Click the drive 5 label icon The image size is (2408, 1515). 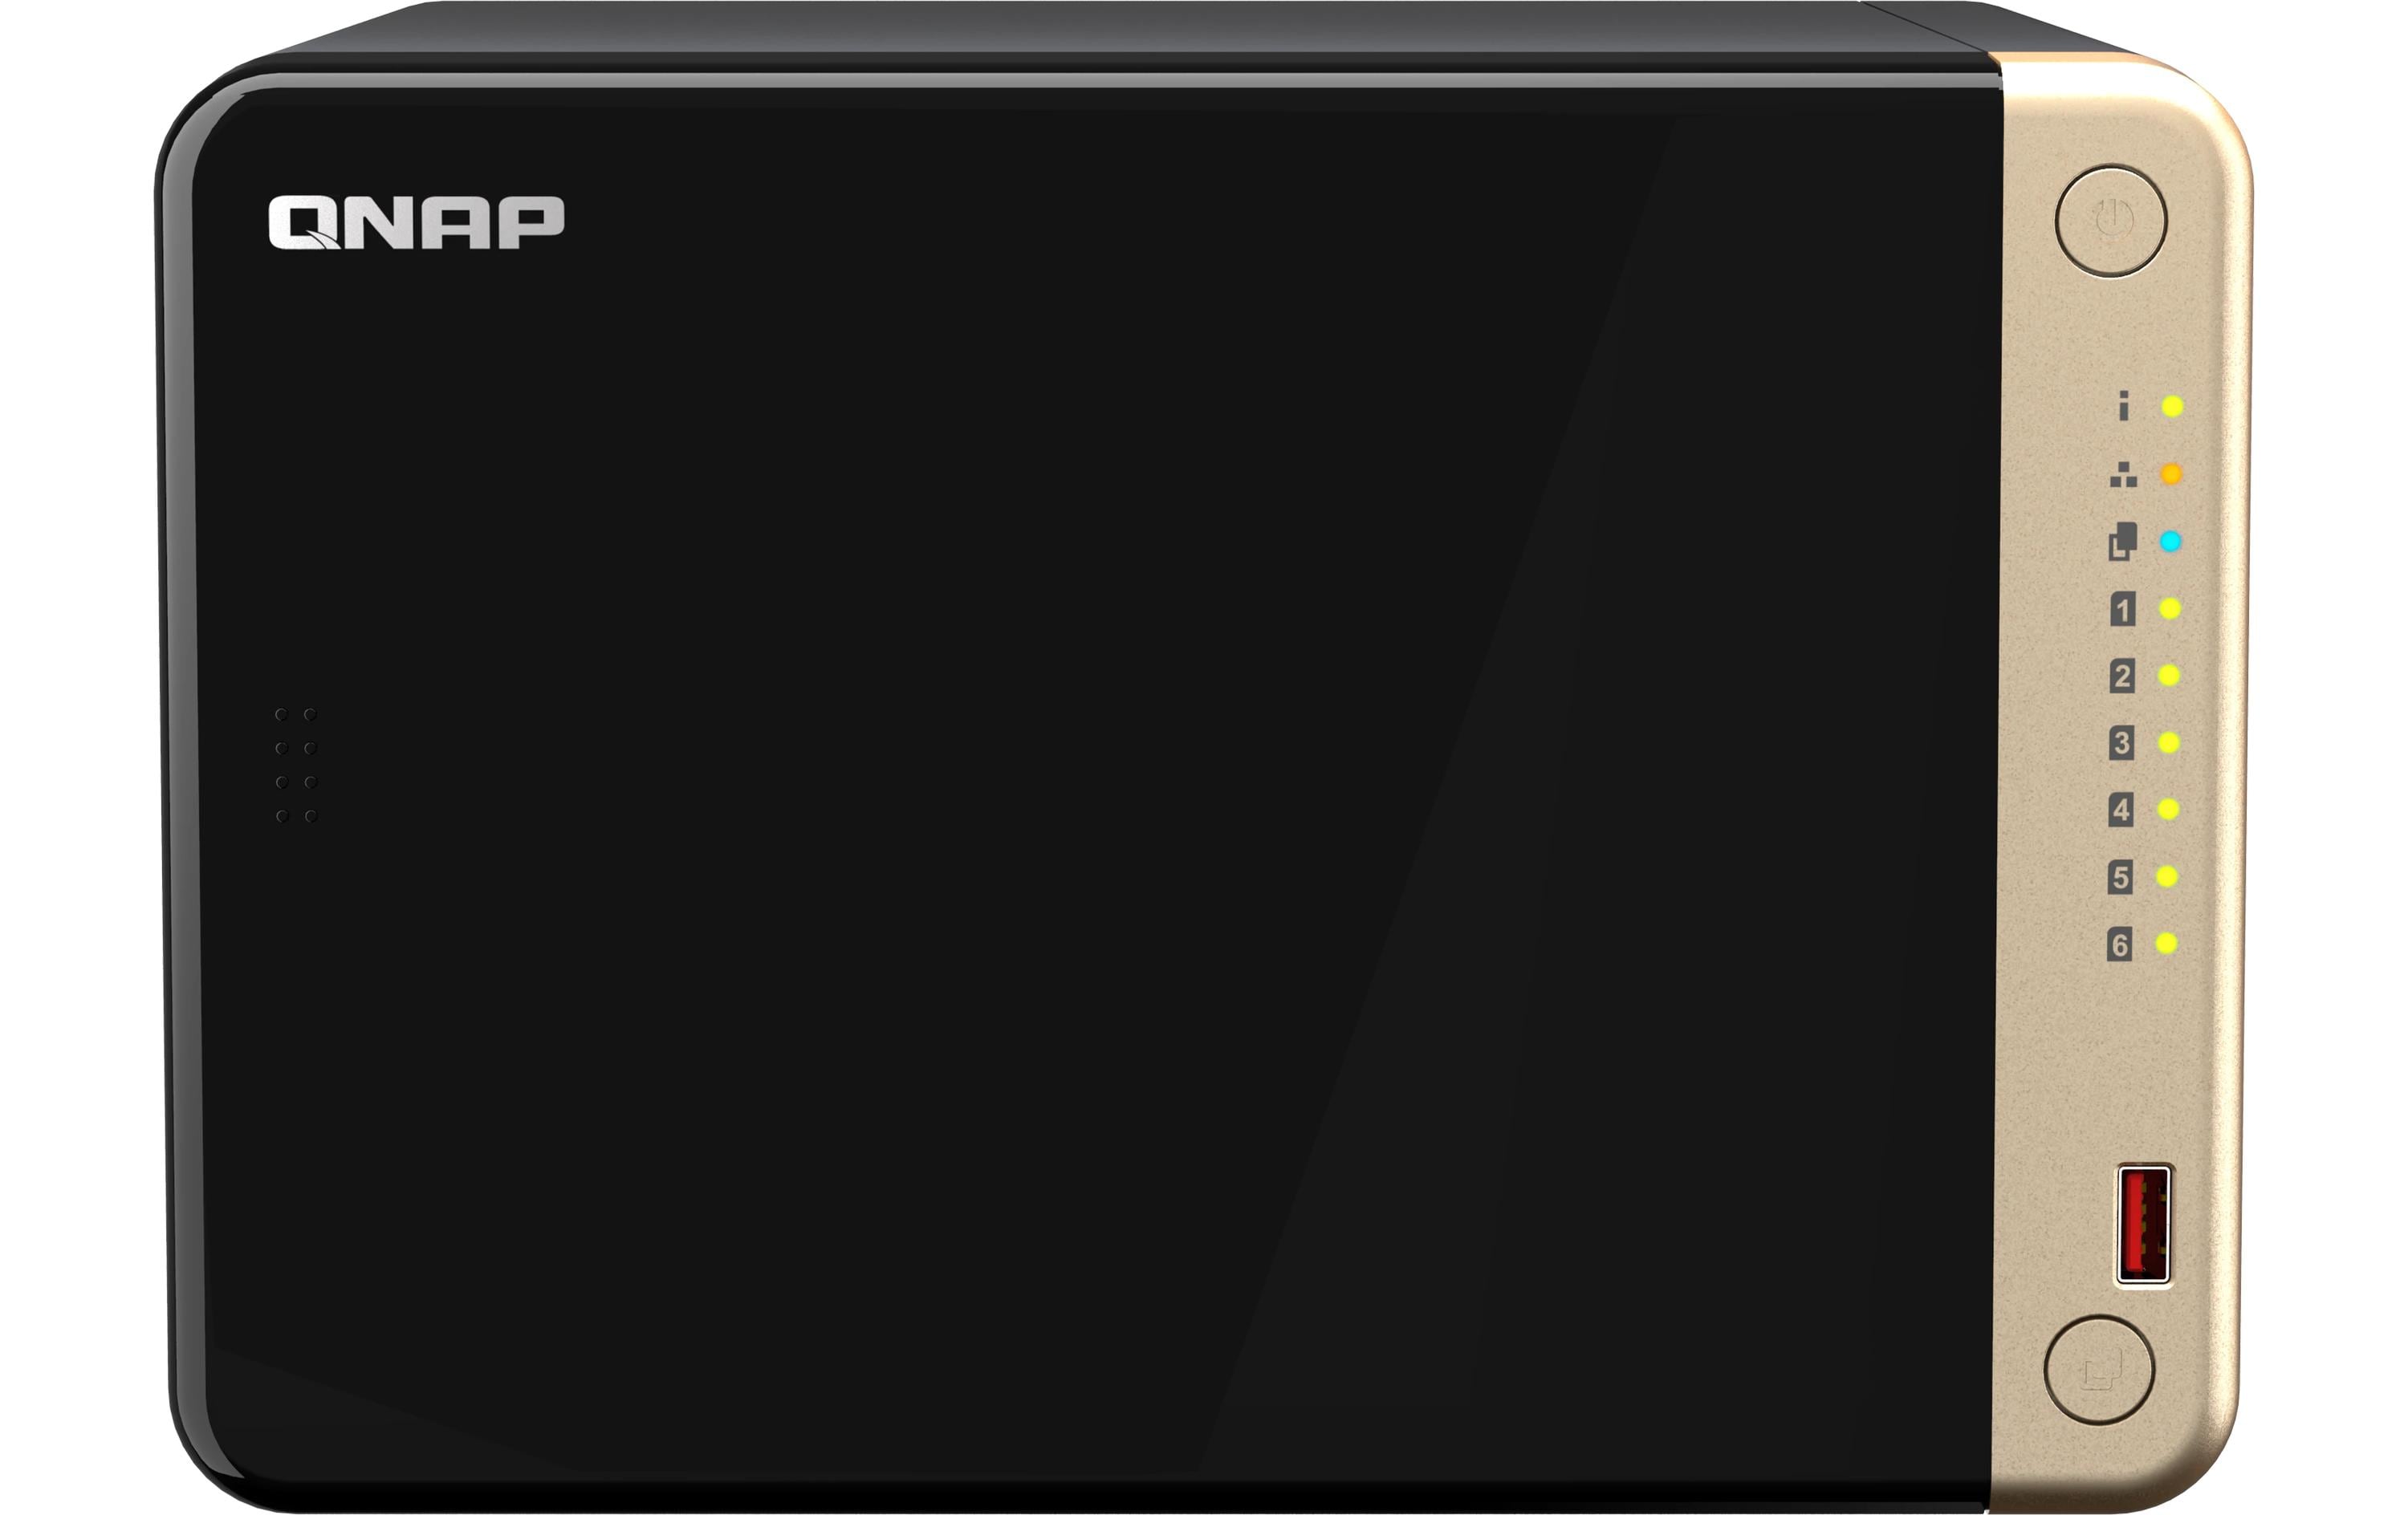pos(2120,877)
